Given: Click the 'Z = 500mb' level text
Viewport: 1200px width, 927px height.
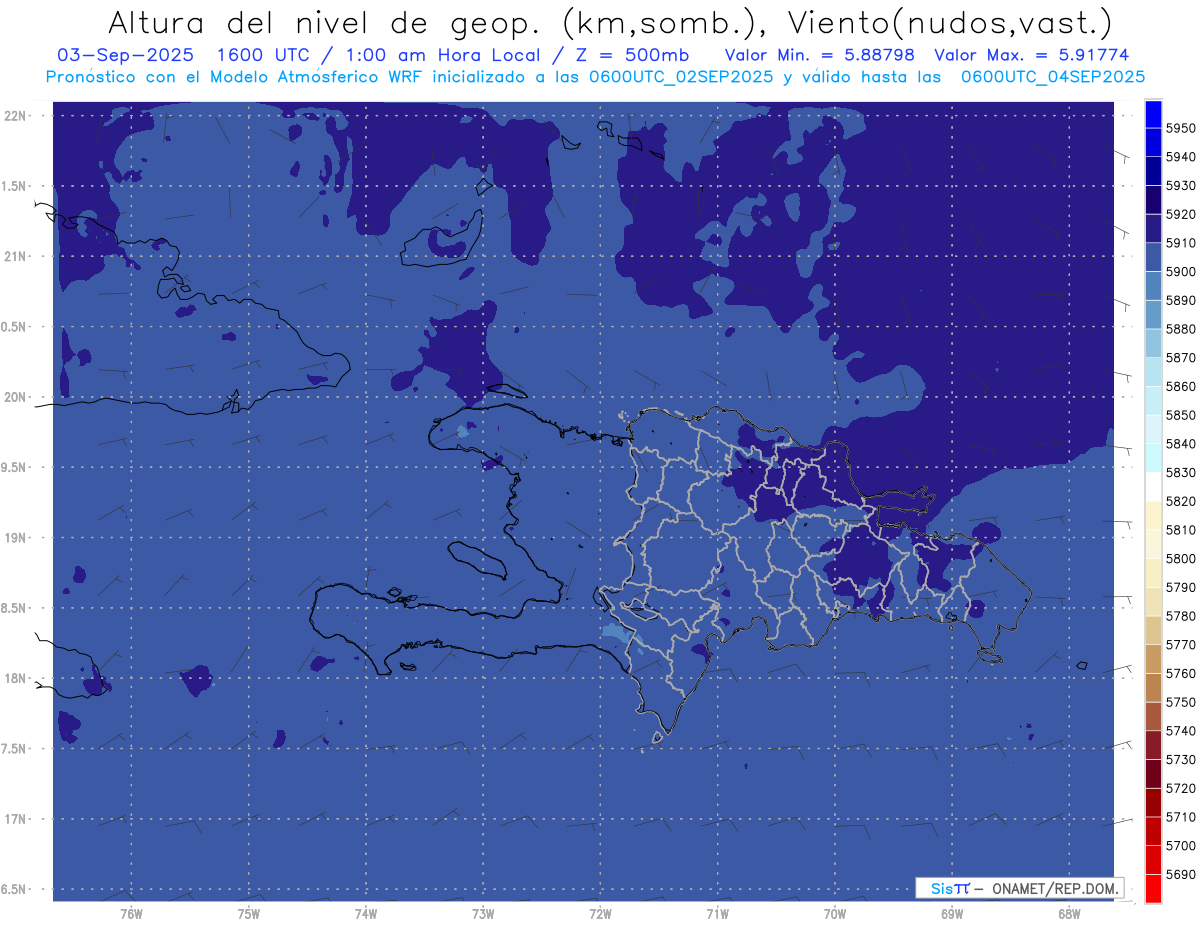Looking at the screenshot, I should (632, 56).
